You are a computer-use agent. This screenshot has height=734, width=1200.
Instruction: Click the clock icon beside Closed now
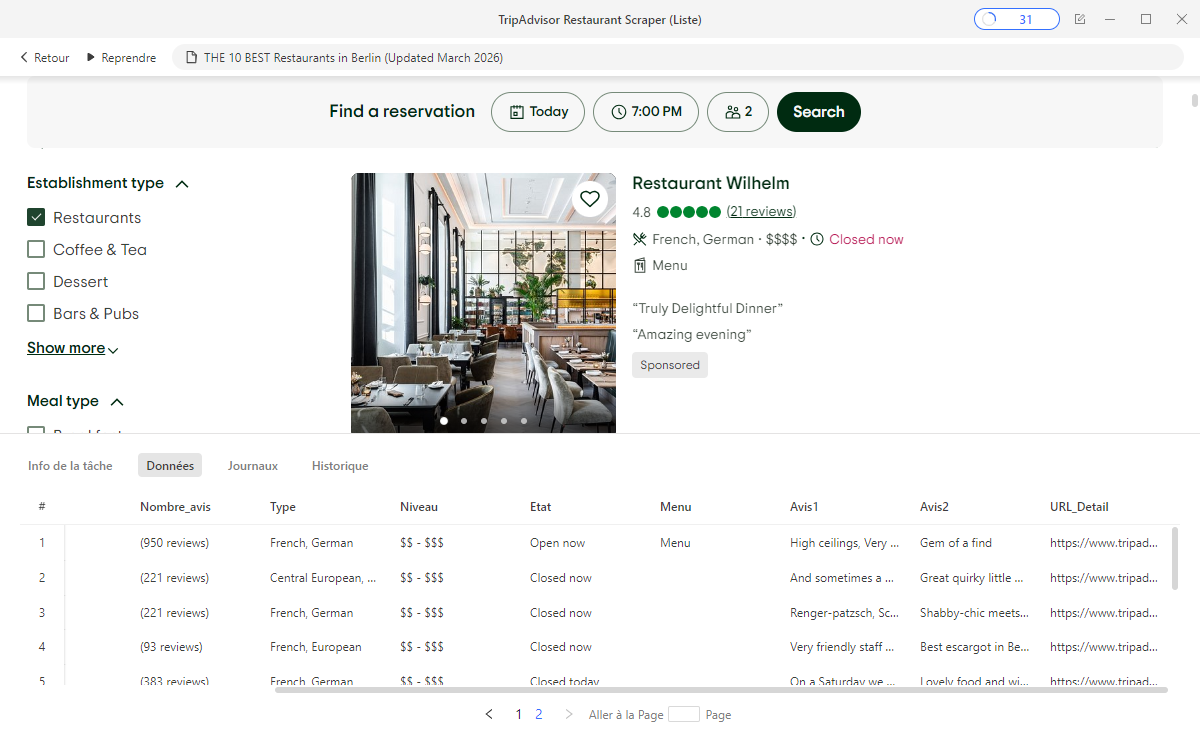[x=817, y=239]
